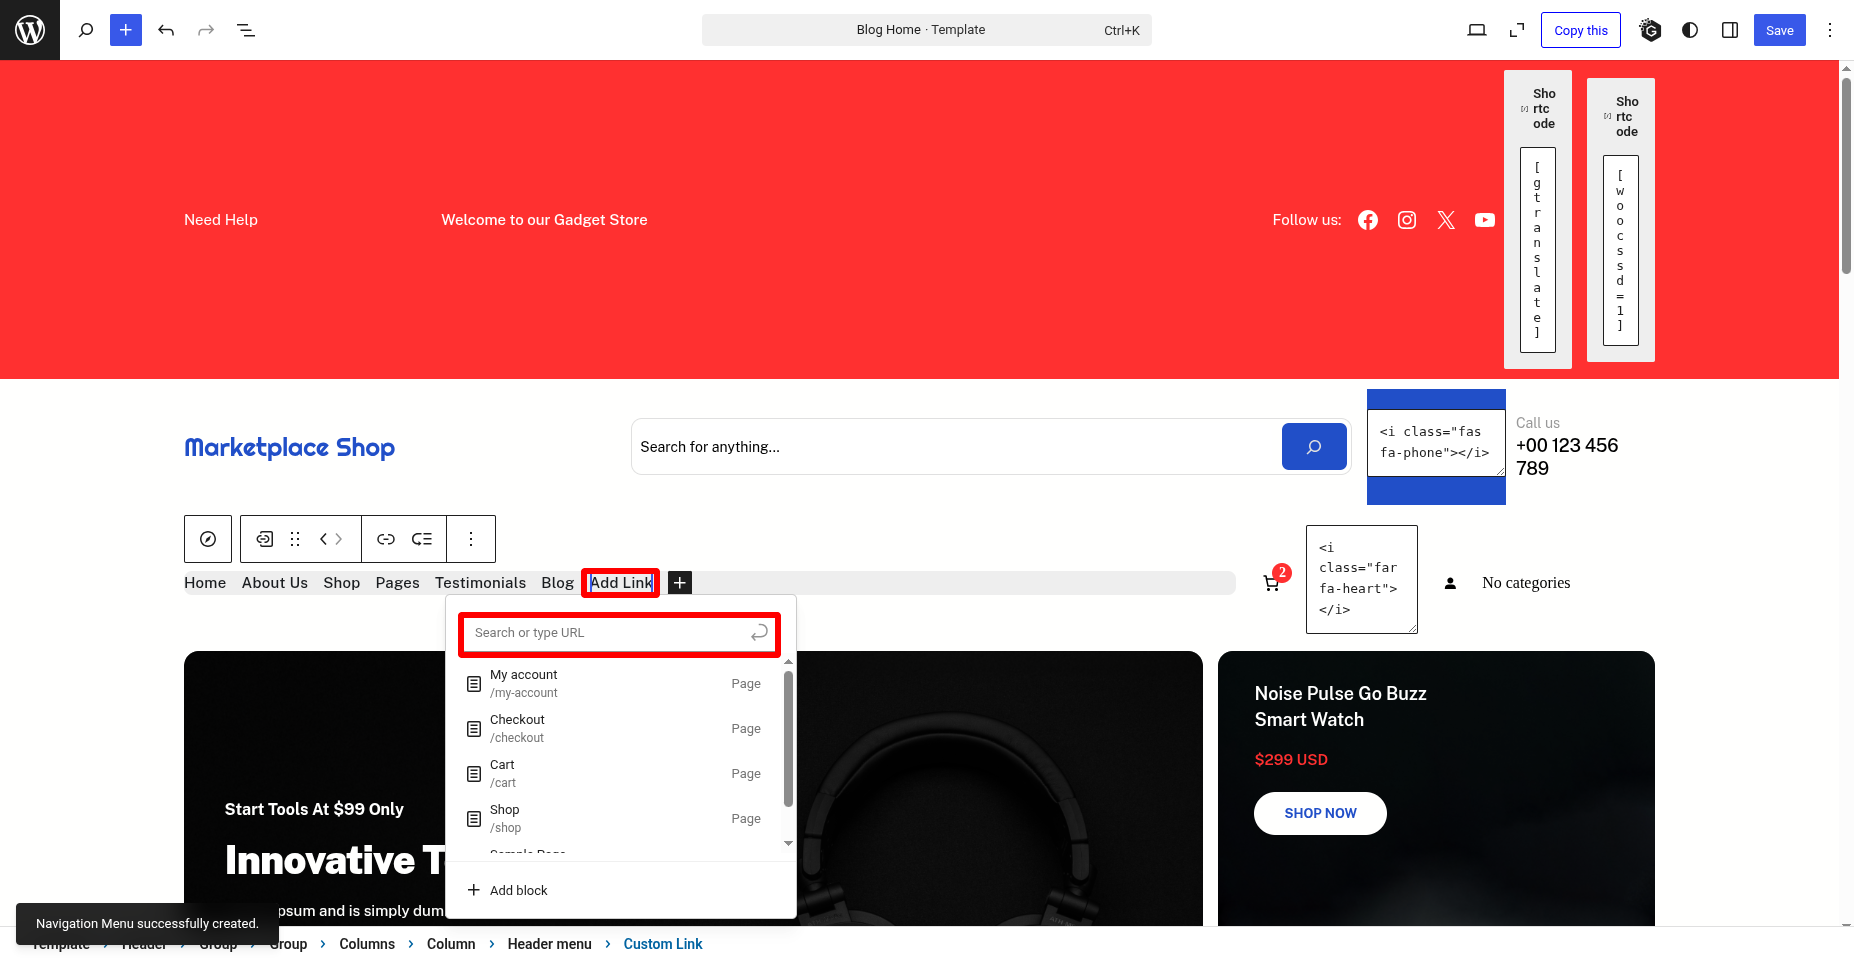1854x961 pixels.
Task: Click the Facebook social icon
Action: (x=1368, y=220)
